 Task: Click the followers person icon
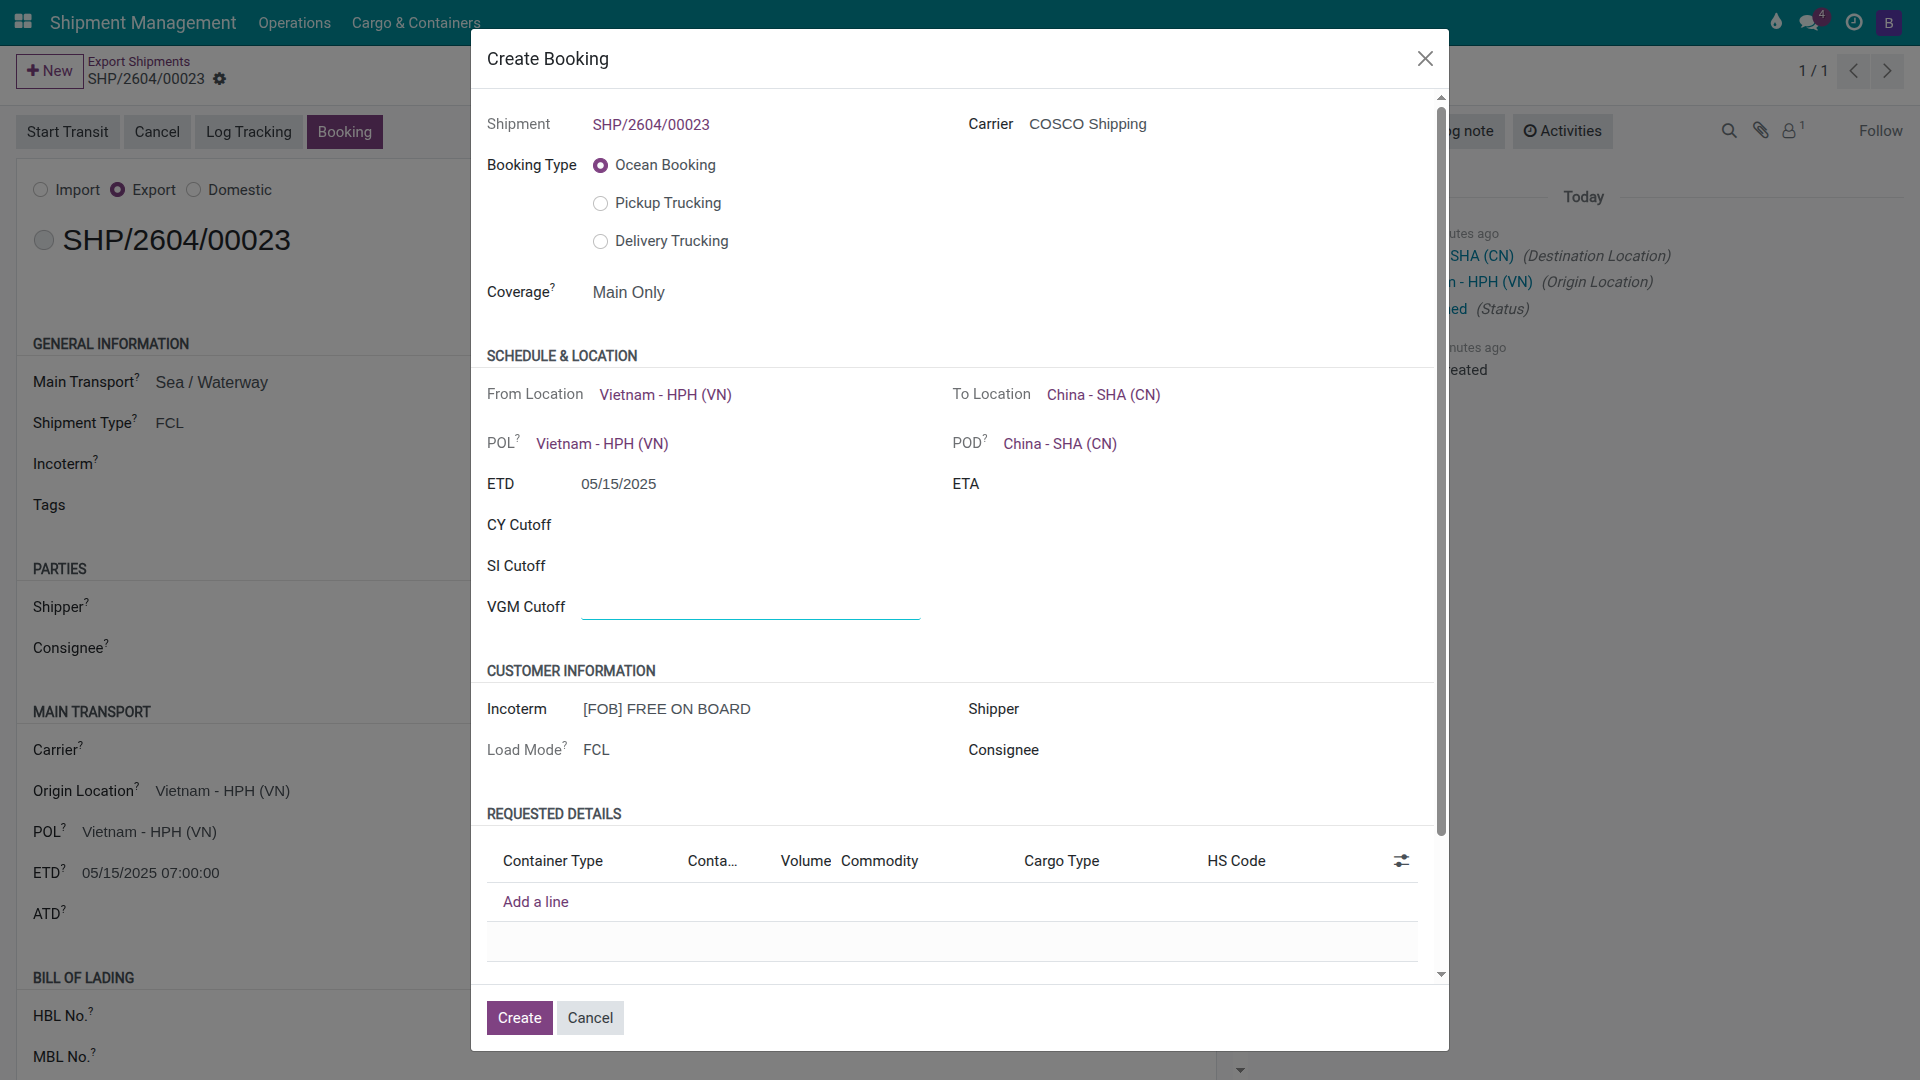(x=1791, y=131)
